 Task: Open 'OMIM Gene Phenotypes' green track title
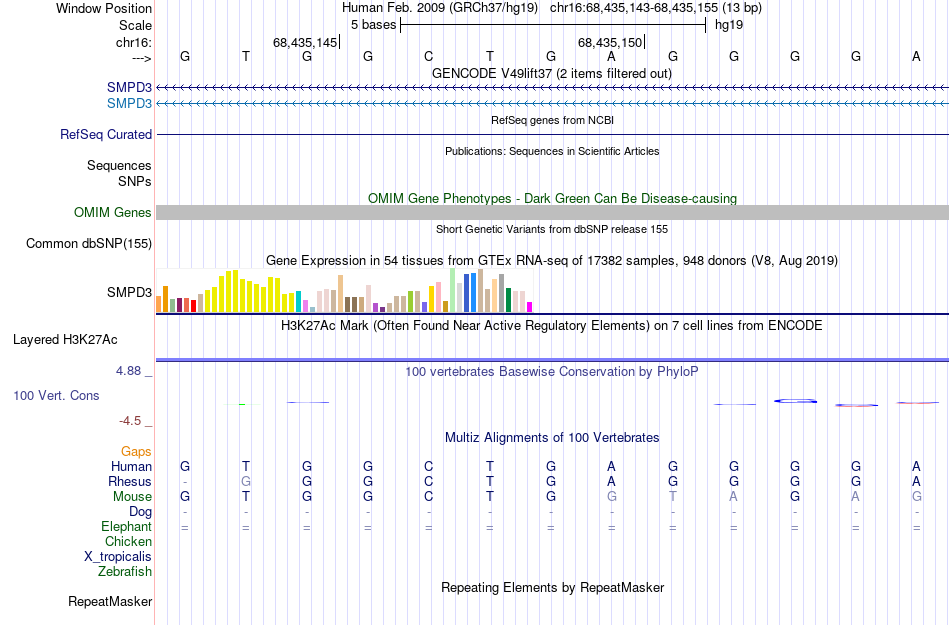pyautogui.click(x=552, y=198)
